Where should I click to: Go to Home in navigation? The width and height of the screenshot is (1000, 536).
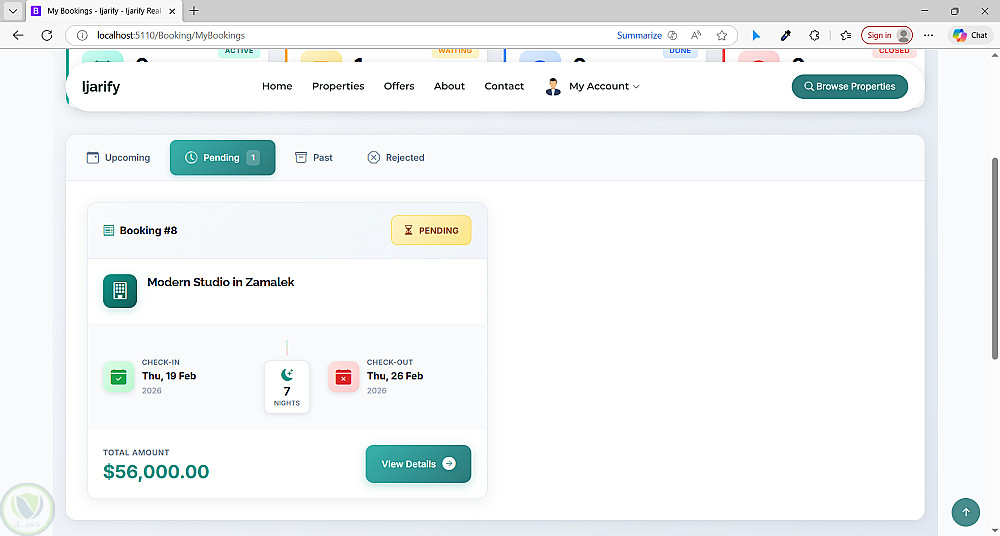277,86
